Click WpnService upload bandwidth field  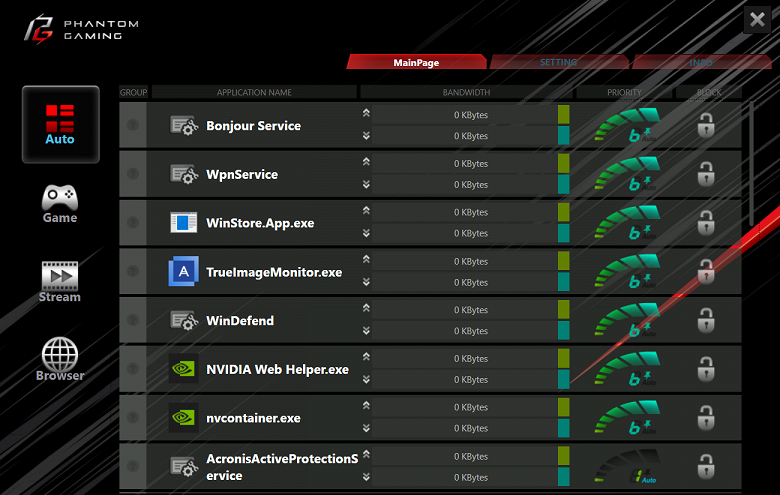pos(465,164)
